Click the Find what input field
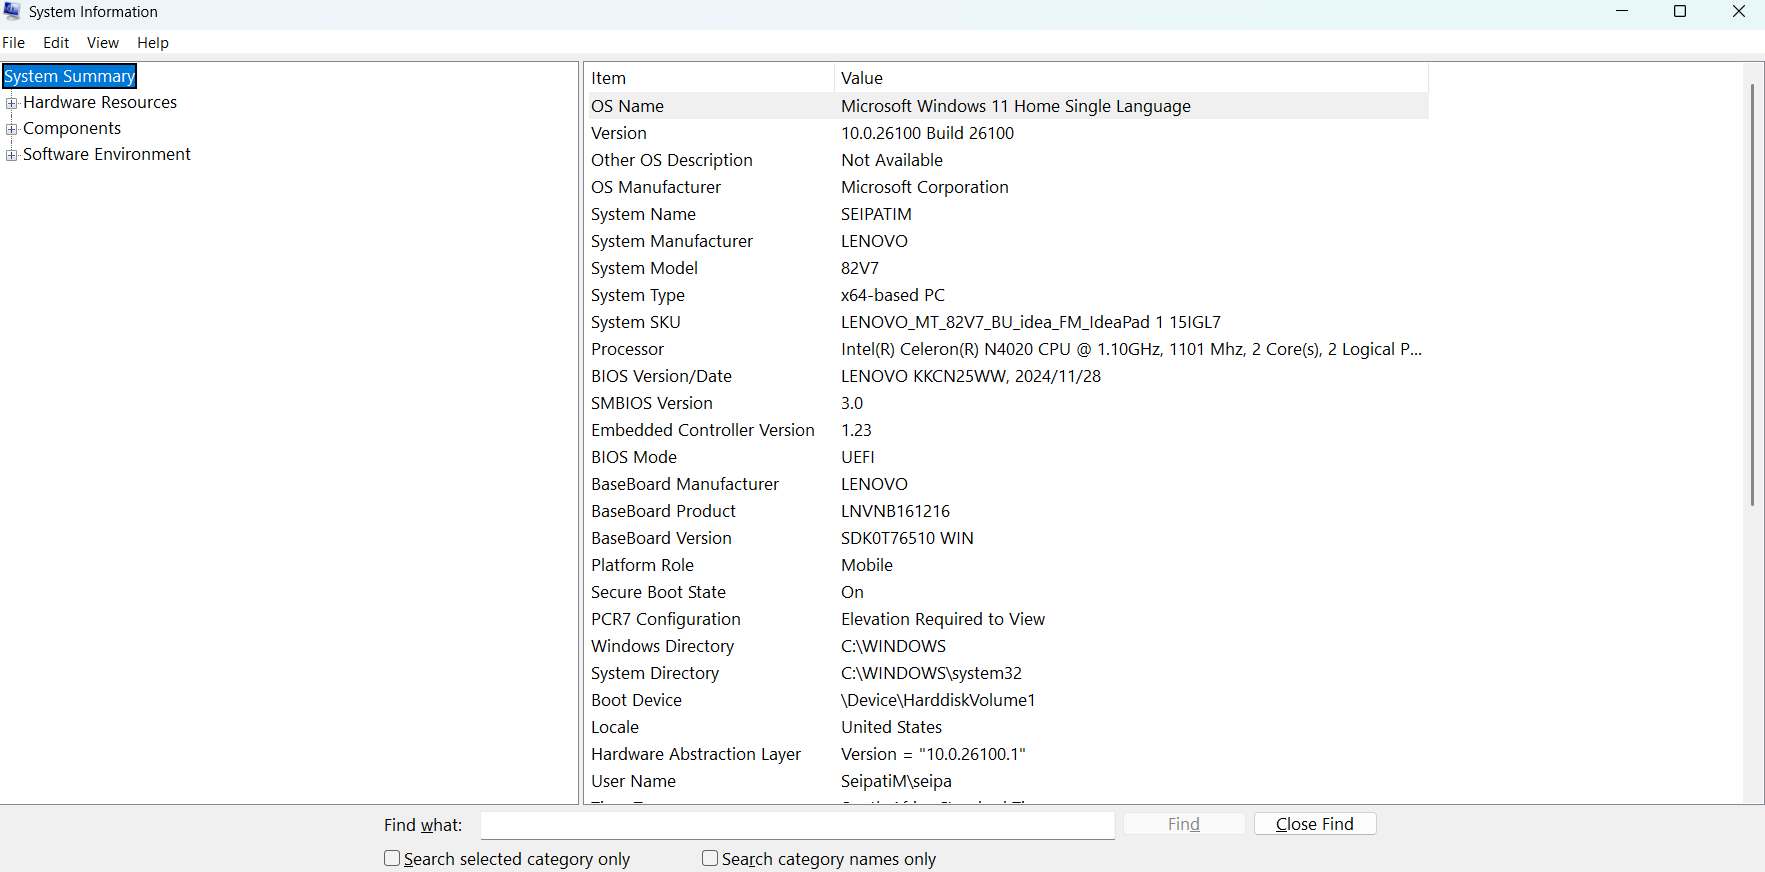The height and width of the screenshot is (872, 1765). point(797,825)
